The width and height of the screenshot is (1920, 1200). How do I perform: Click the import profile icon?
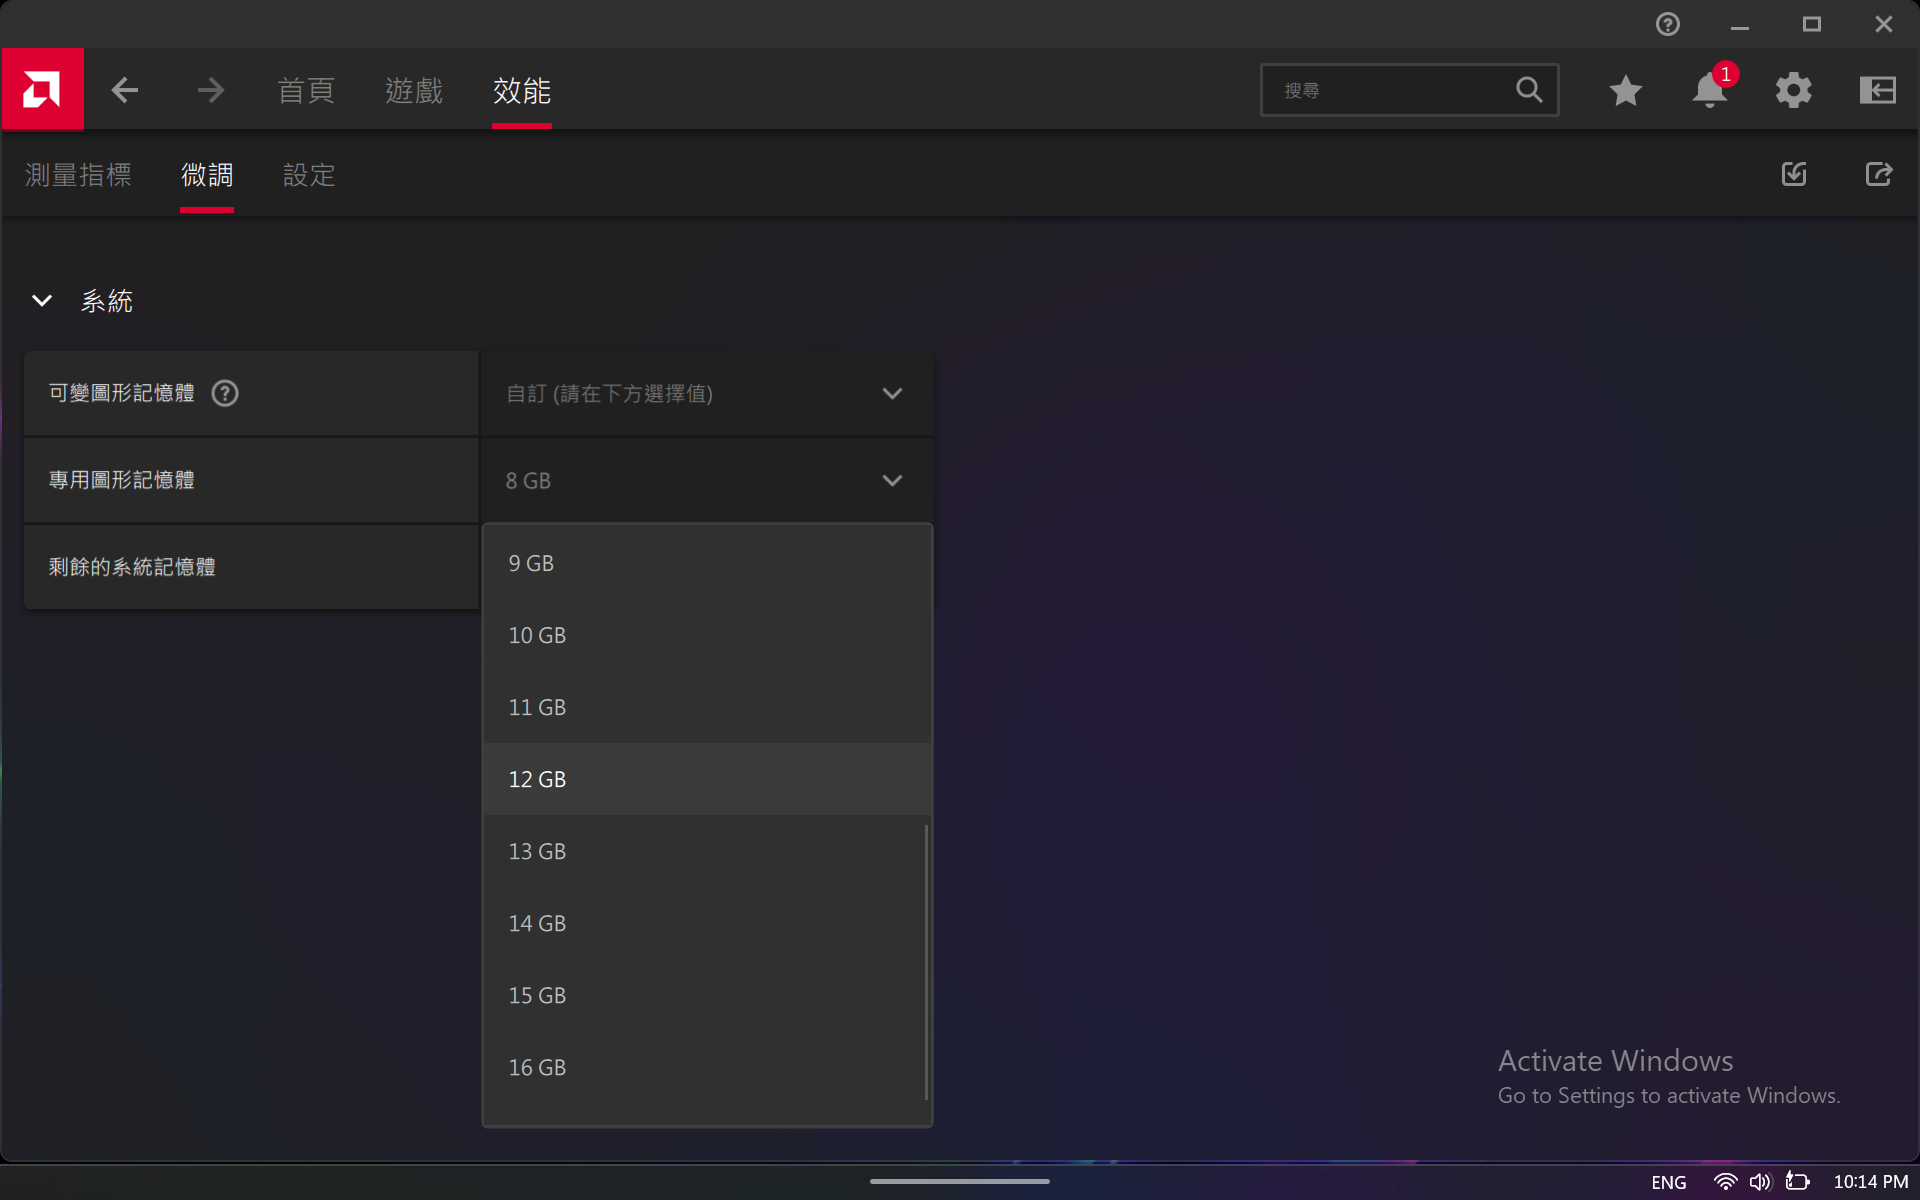tap(1794, 175)
